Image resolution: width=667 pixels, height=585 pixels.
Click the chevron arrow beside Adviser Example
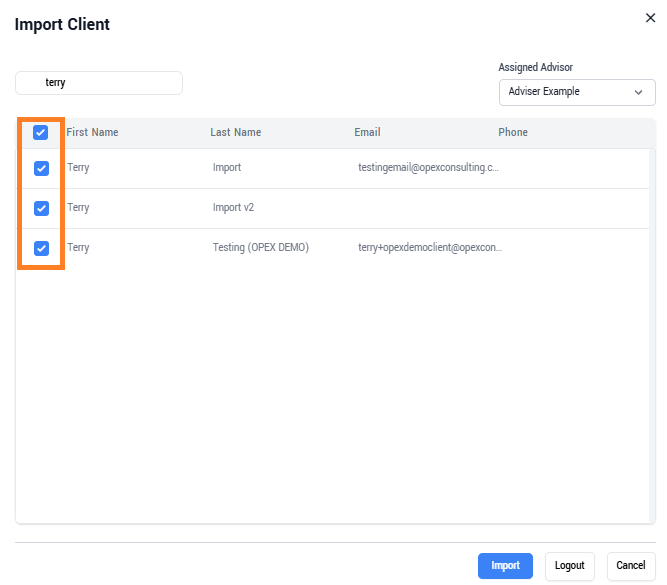pos(638,92)
